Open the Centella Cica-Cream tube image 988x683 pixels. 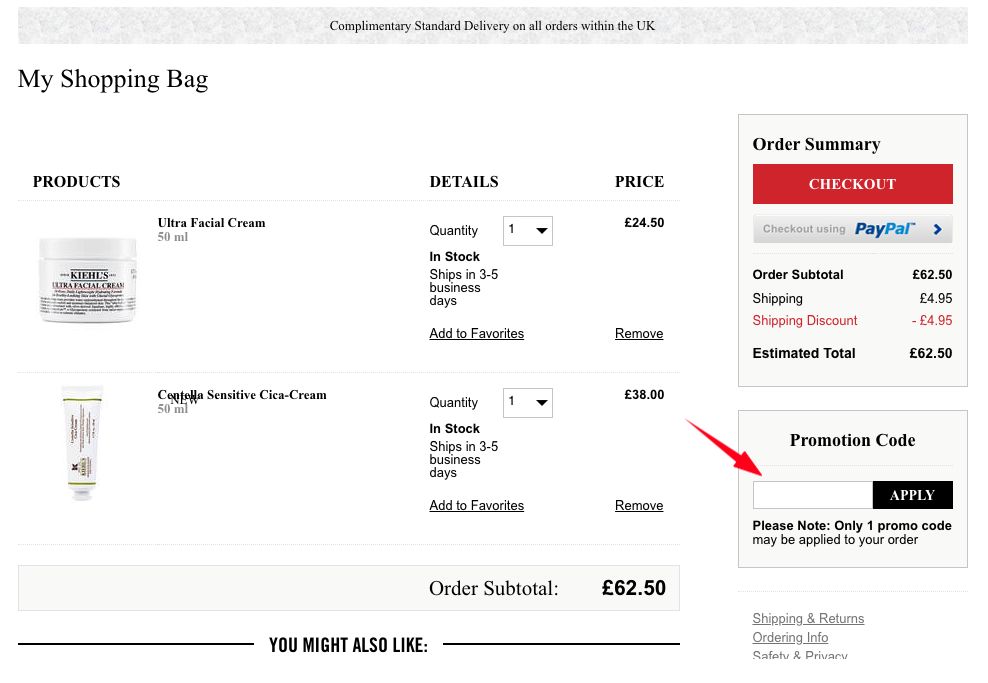[x=80, y=442]
